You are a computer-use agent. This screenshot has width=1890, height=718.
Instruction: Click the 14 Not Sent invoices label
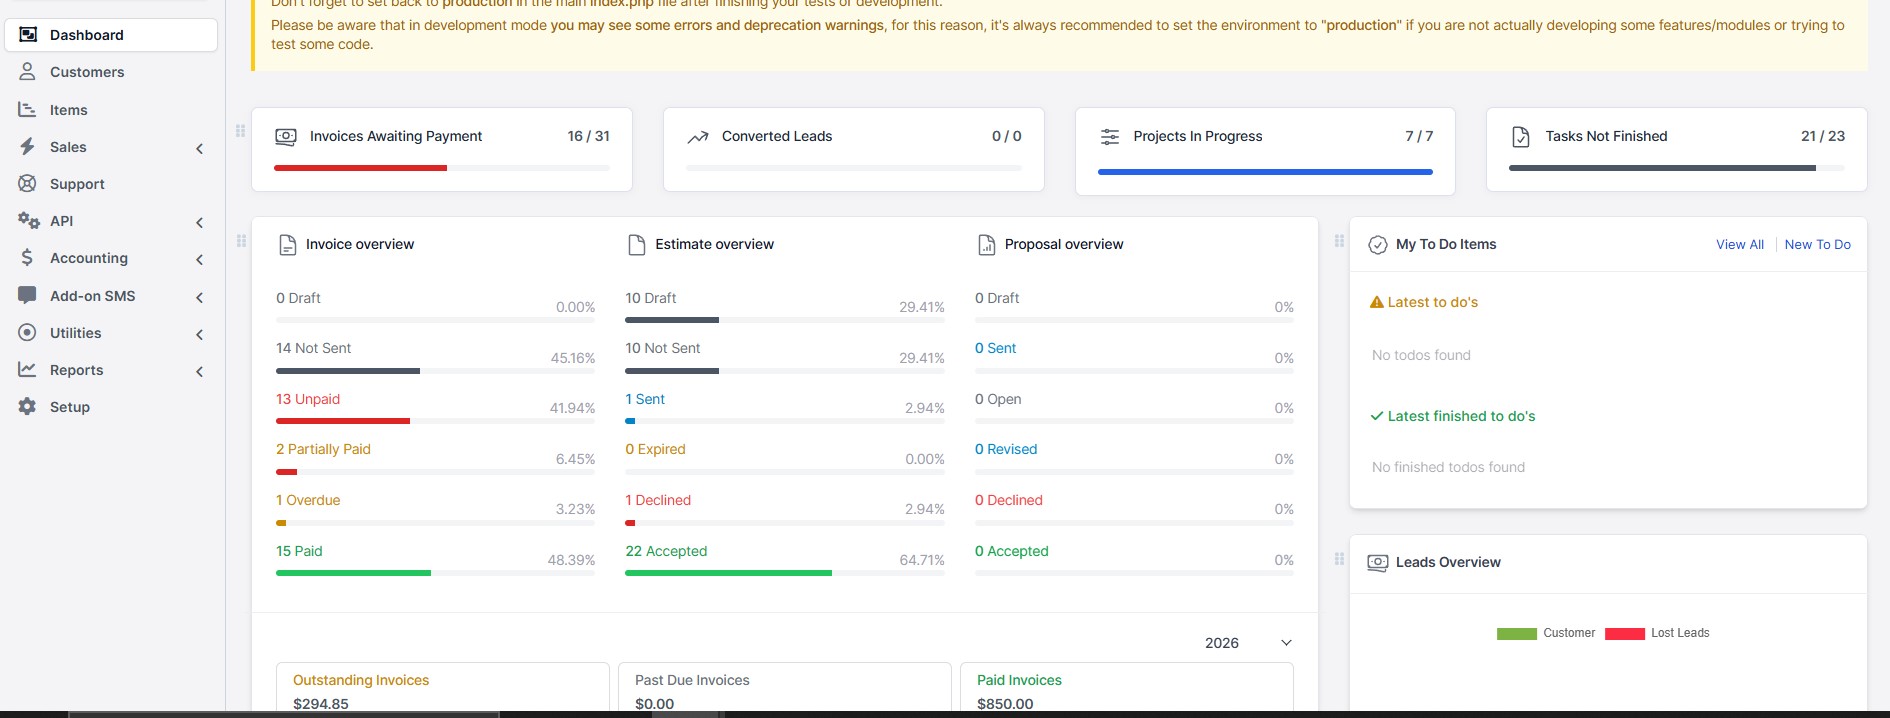[314, 348]
